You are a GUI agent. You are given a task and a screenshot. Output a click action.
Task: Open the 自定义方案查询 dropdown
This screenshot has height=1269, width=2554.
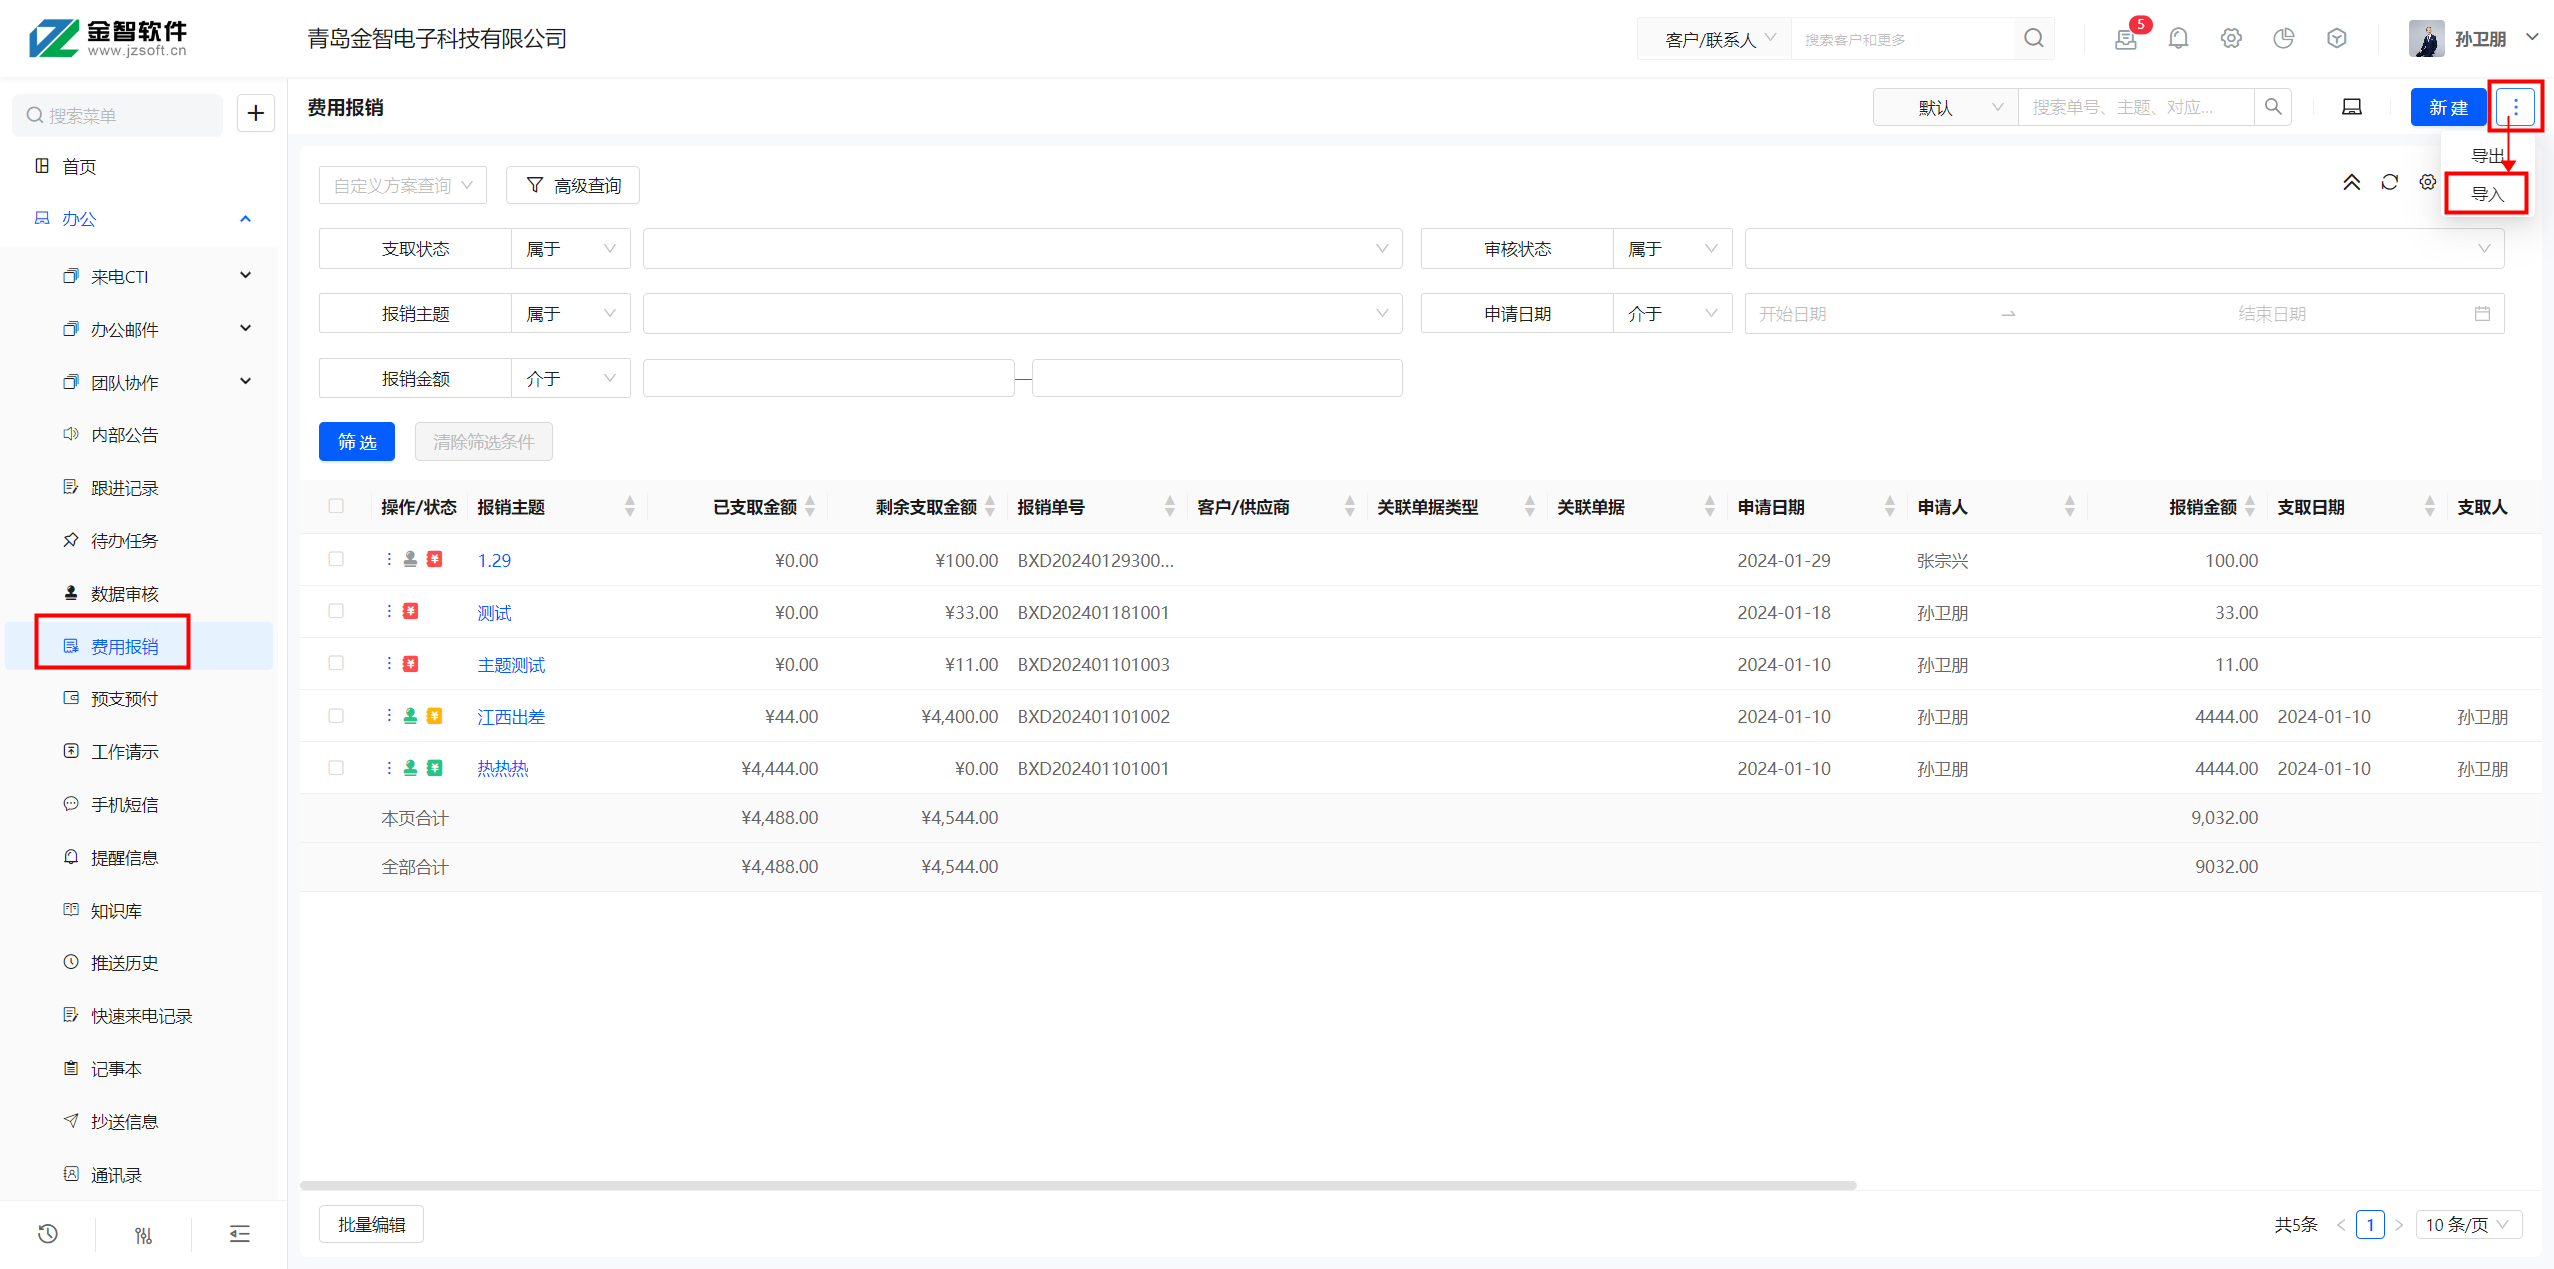pos(402,185)
